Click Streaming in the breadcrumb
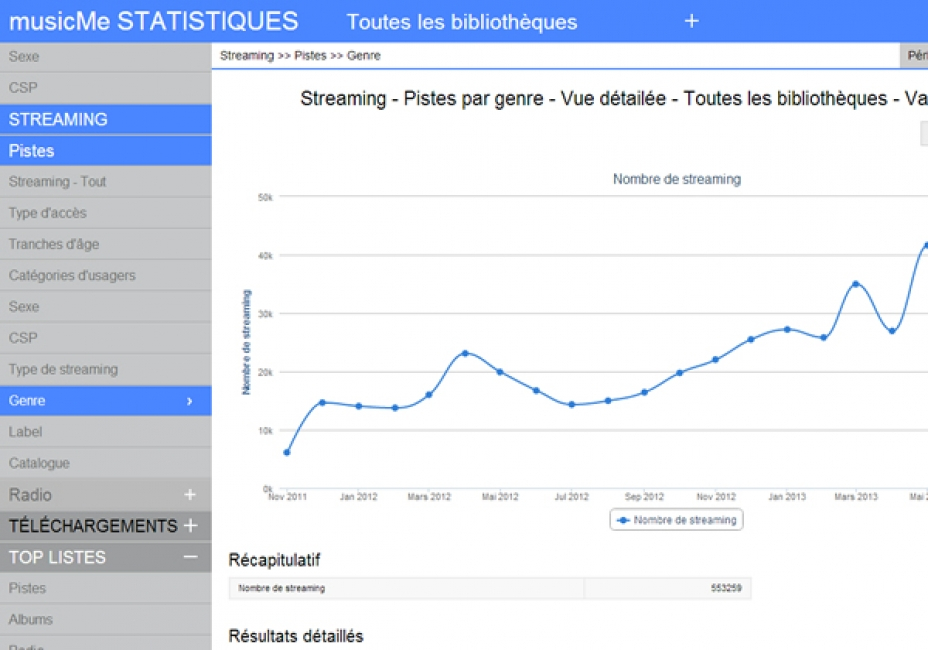928x650 pixels. coord(247,56)
